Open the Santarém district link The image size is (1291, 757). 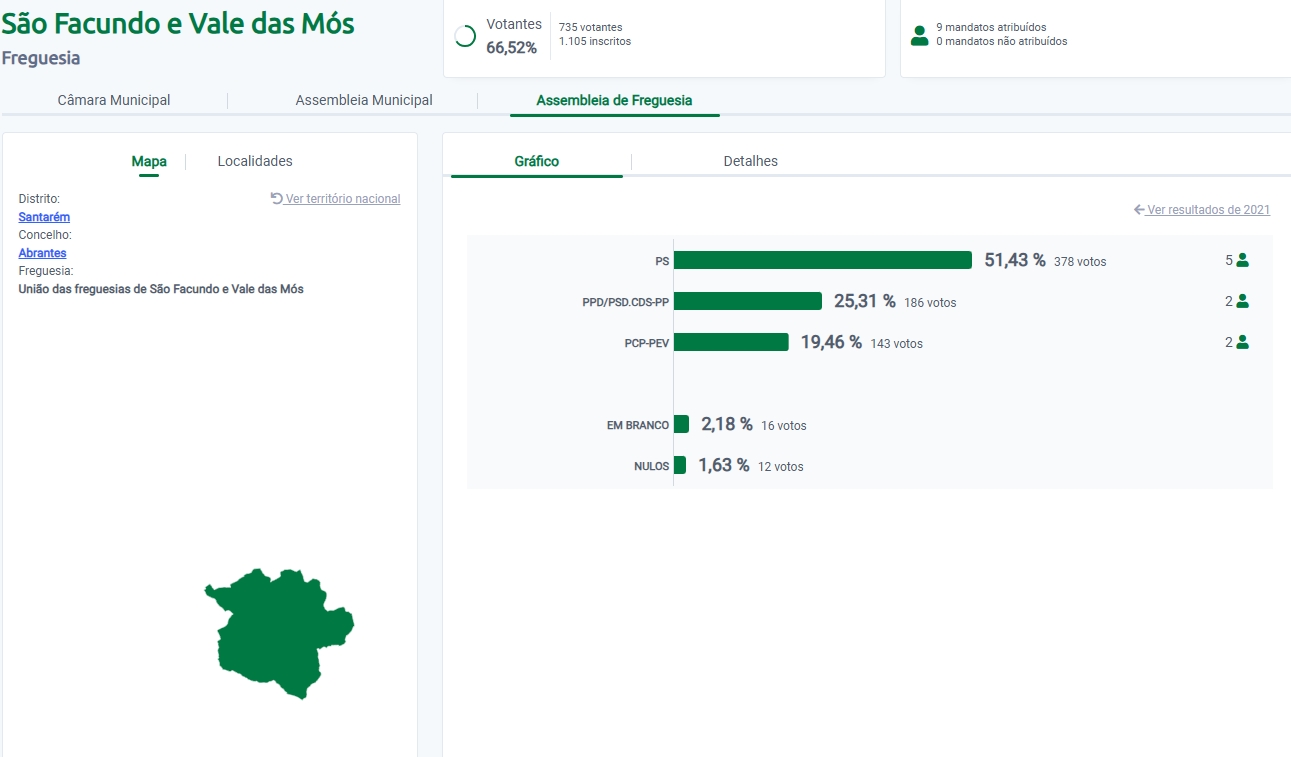pyautogui.click(x=44, y=217)
